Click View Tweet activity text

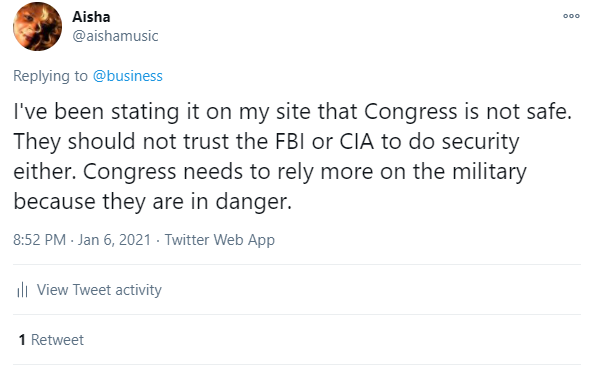click(x=99, y=290)
